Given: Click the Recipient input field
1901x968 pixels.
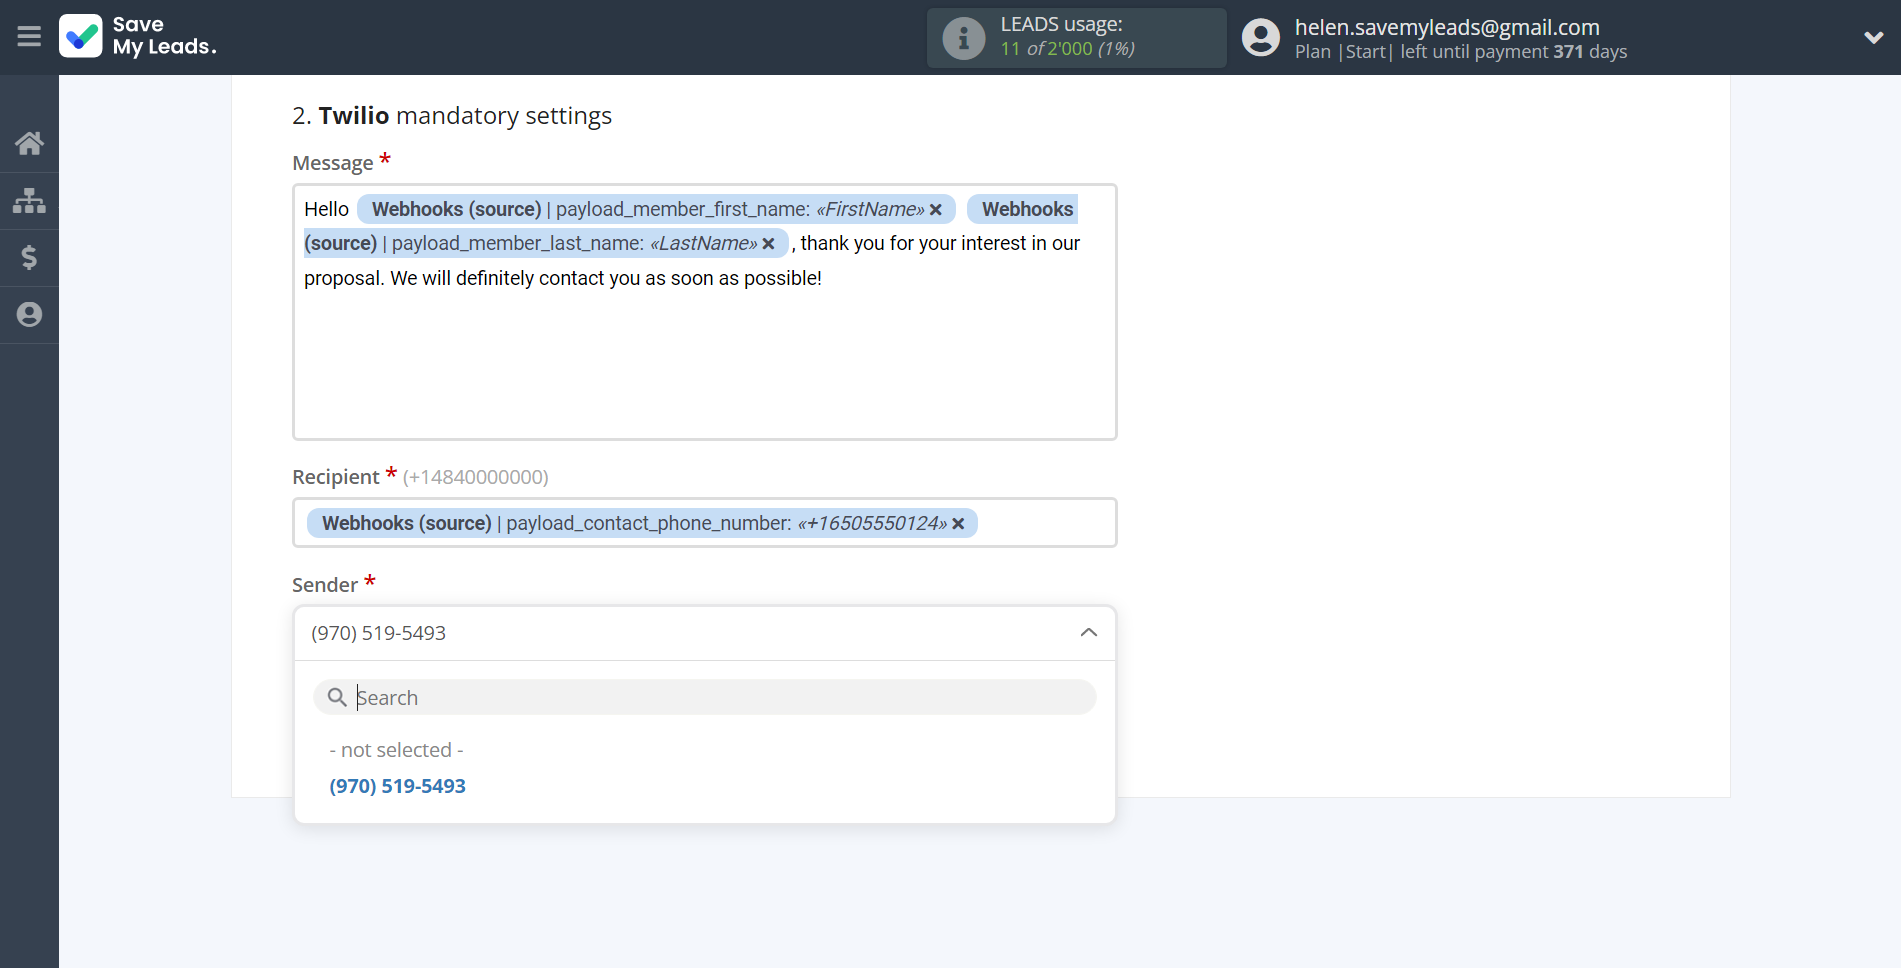Looking at the screenshot, I should 704,522.
